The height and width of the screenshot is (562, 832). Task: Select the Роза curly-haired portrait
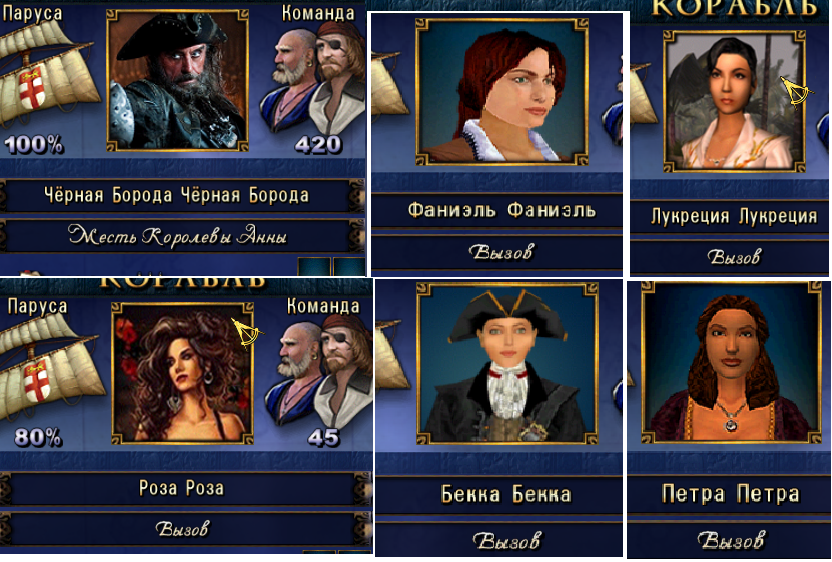183,373
